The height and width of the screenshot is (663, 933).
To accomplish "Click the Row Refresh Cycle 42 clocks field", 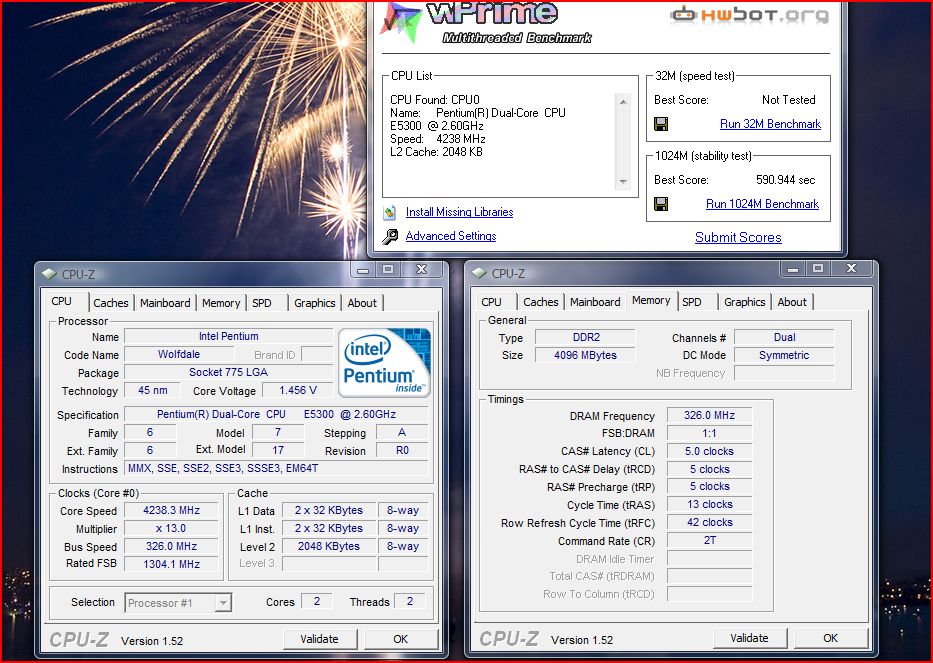I will pos(709,523).
